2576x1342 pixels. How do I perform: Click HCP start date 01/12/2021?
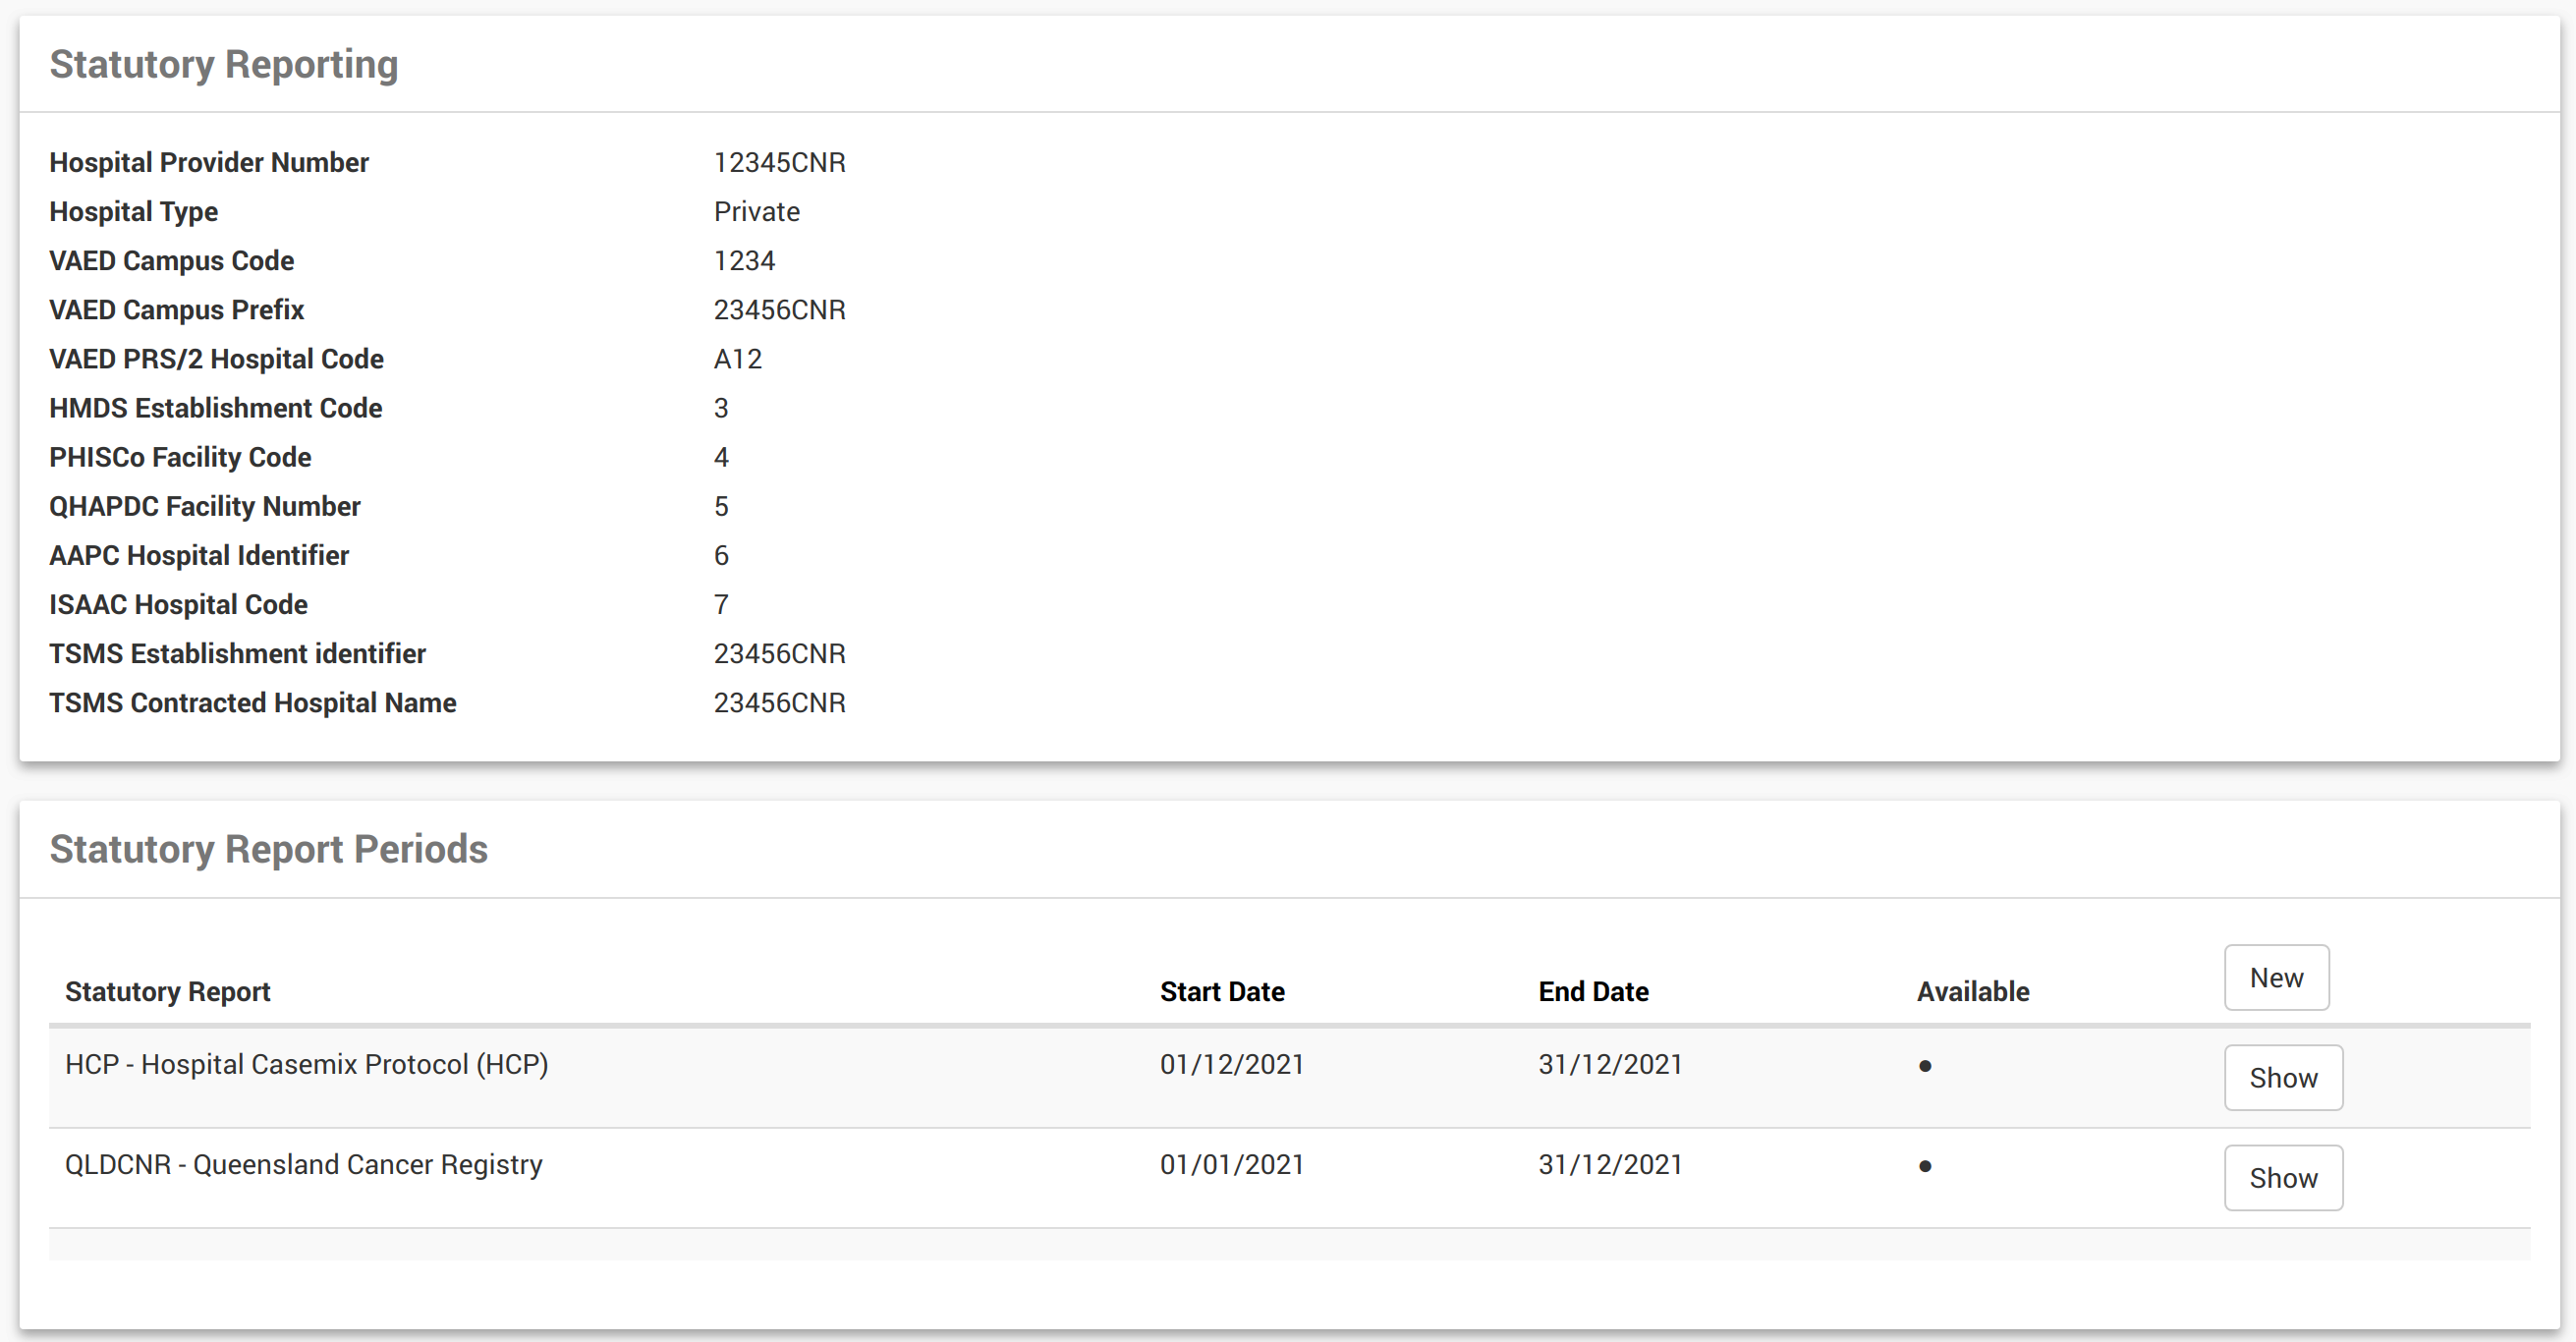point(1231,1064)
